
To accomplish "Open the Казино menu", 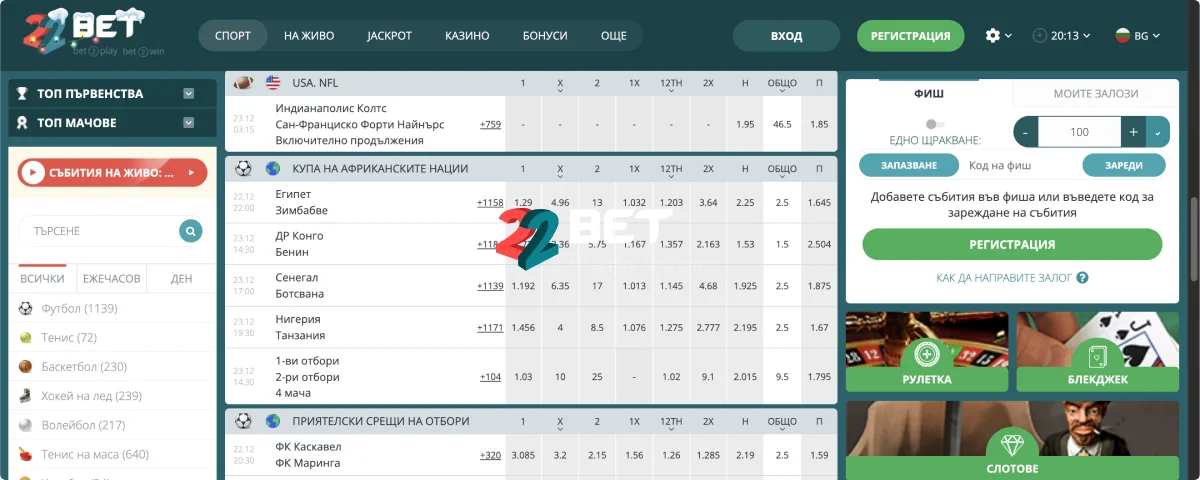I will coord(467,36).
